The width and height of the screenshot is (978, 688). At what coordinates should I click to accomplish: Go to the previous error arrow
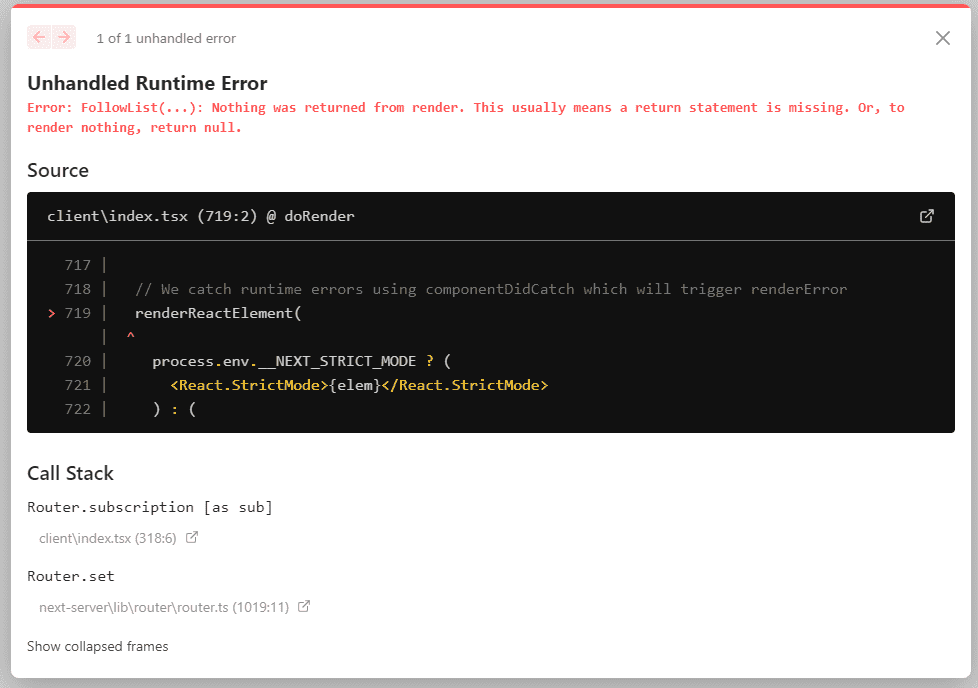coord(39,37)
